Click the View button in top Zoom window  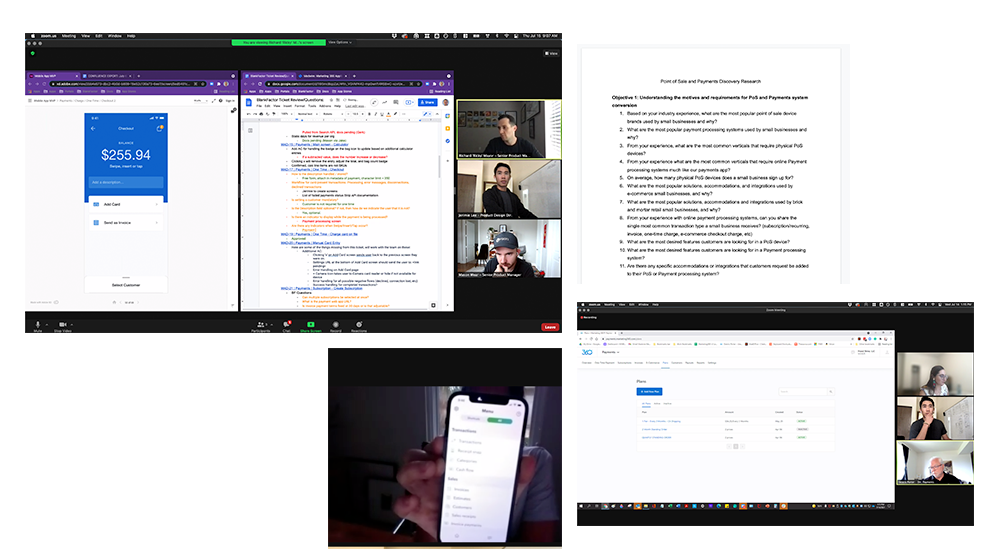552,54
